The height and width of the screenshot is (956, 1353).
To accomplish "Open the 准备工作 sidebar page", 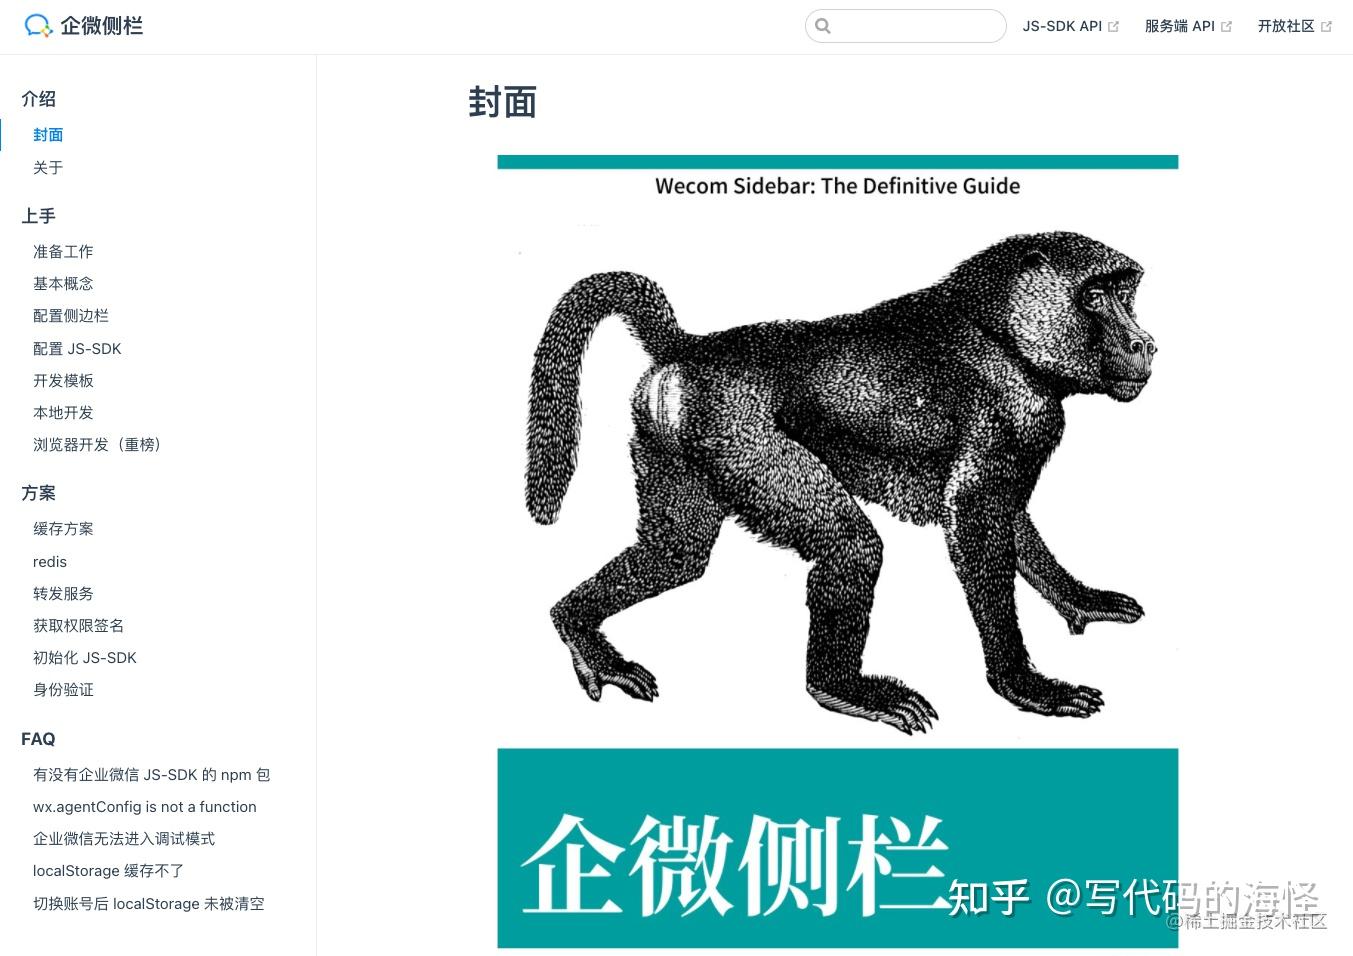I will click(x=63, y=251).
